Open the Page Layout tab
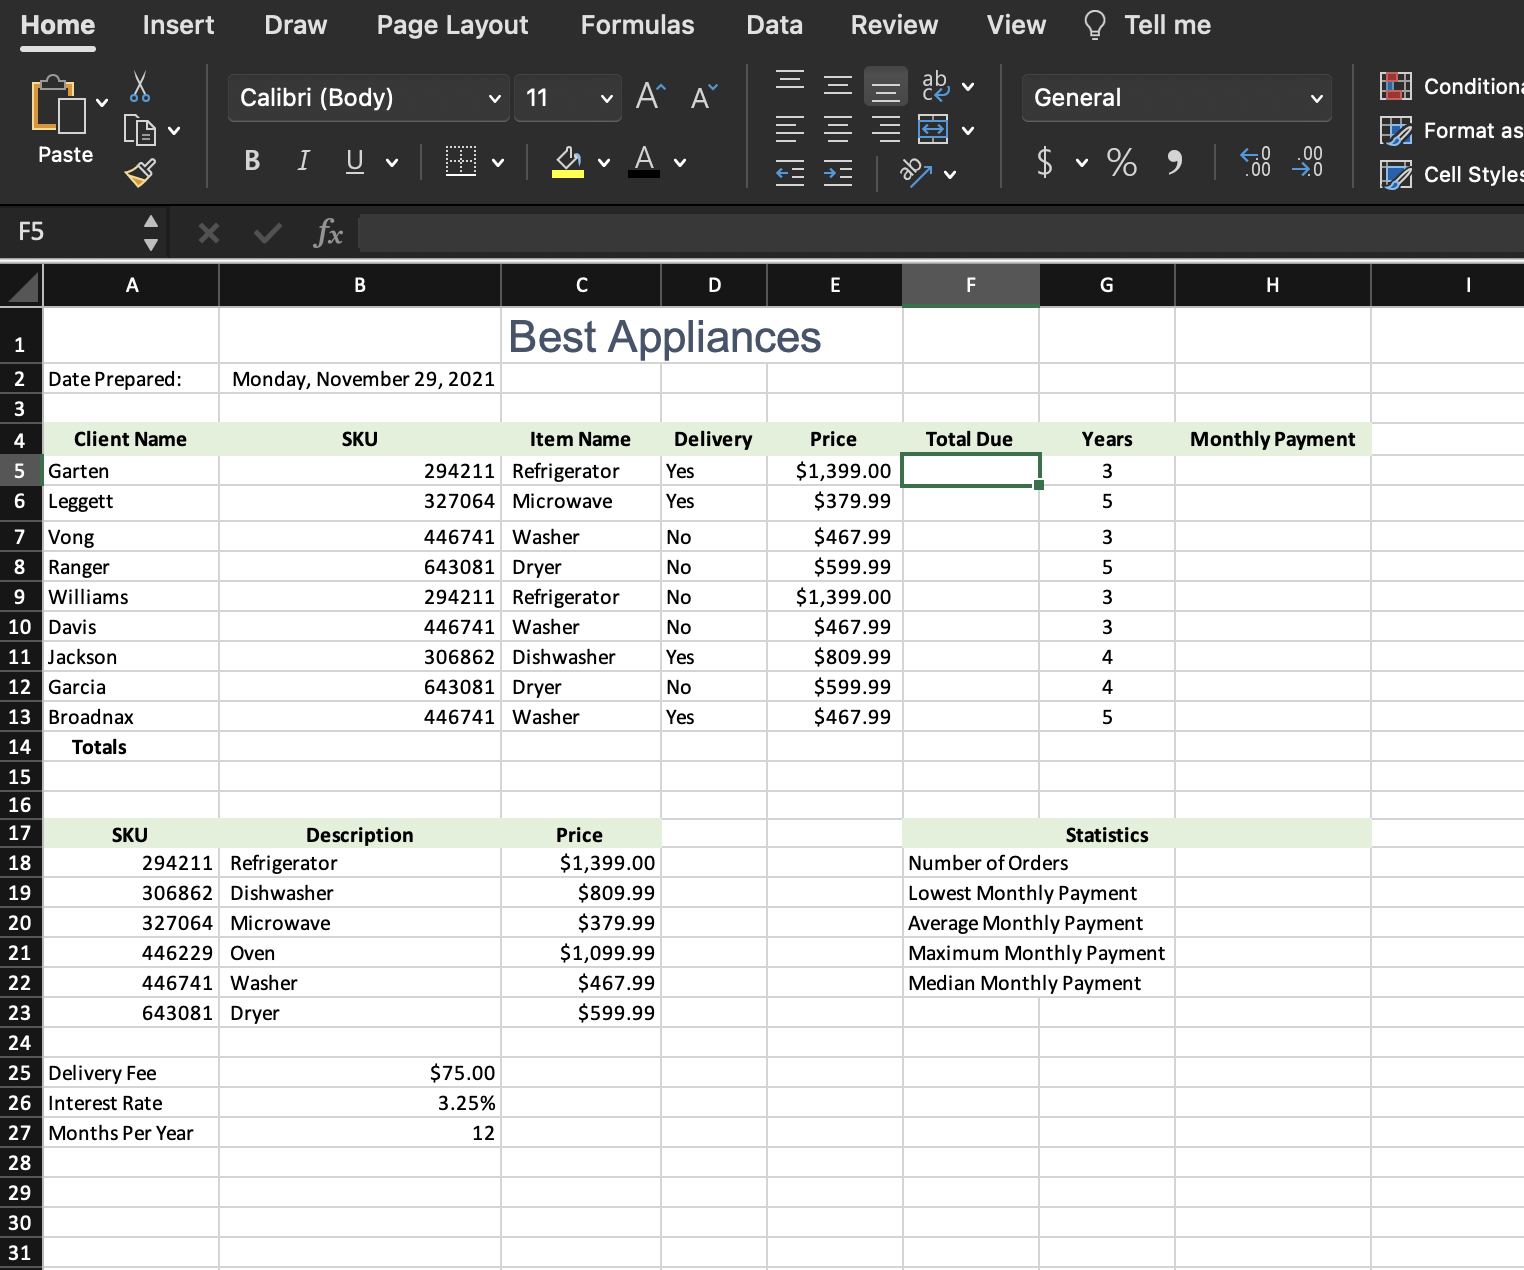The image size is (1524, 1270). click(452, 25)
